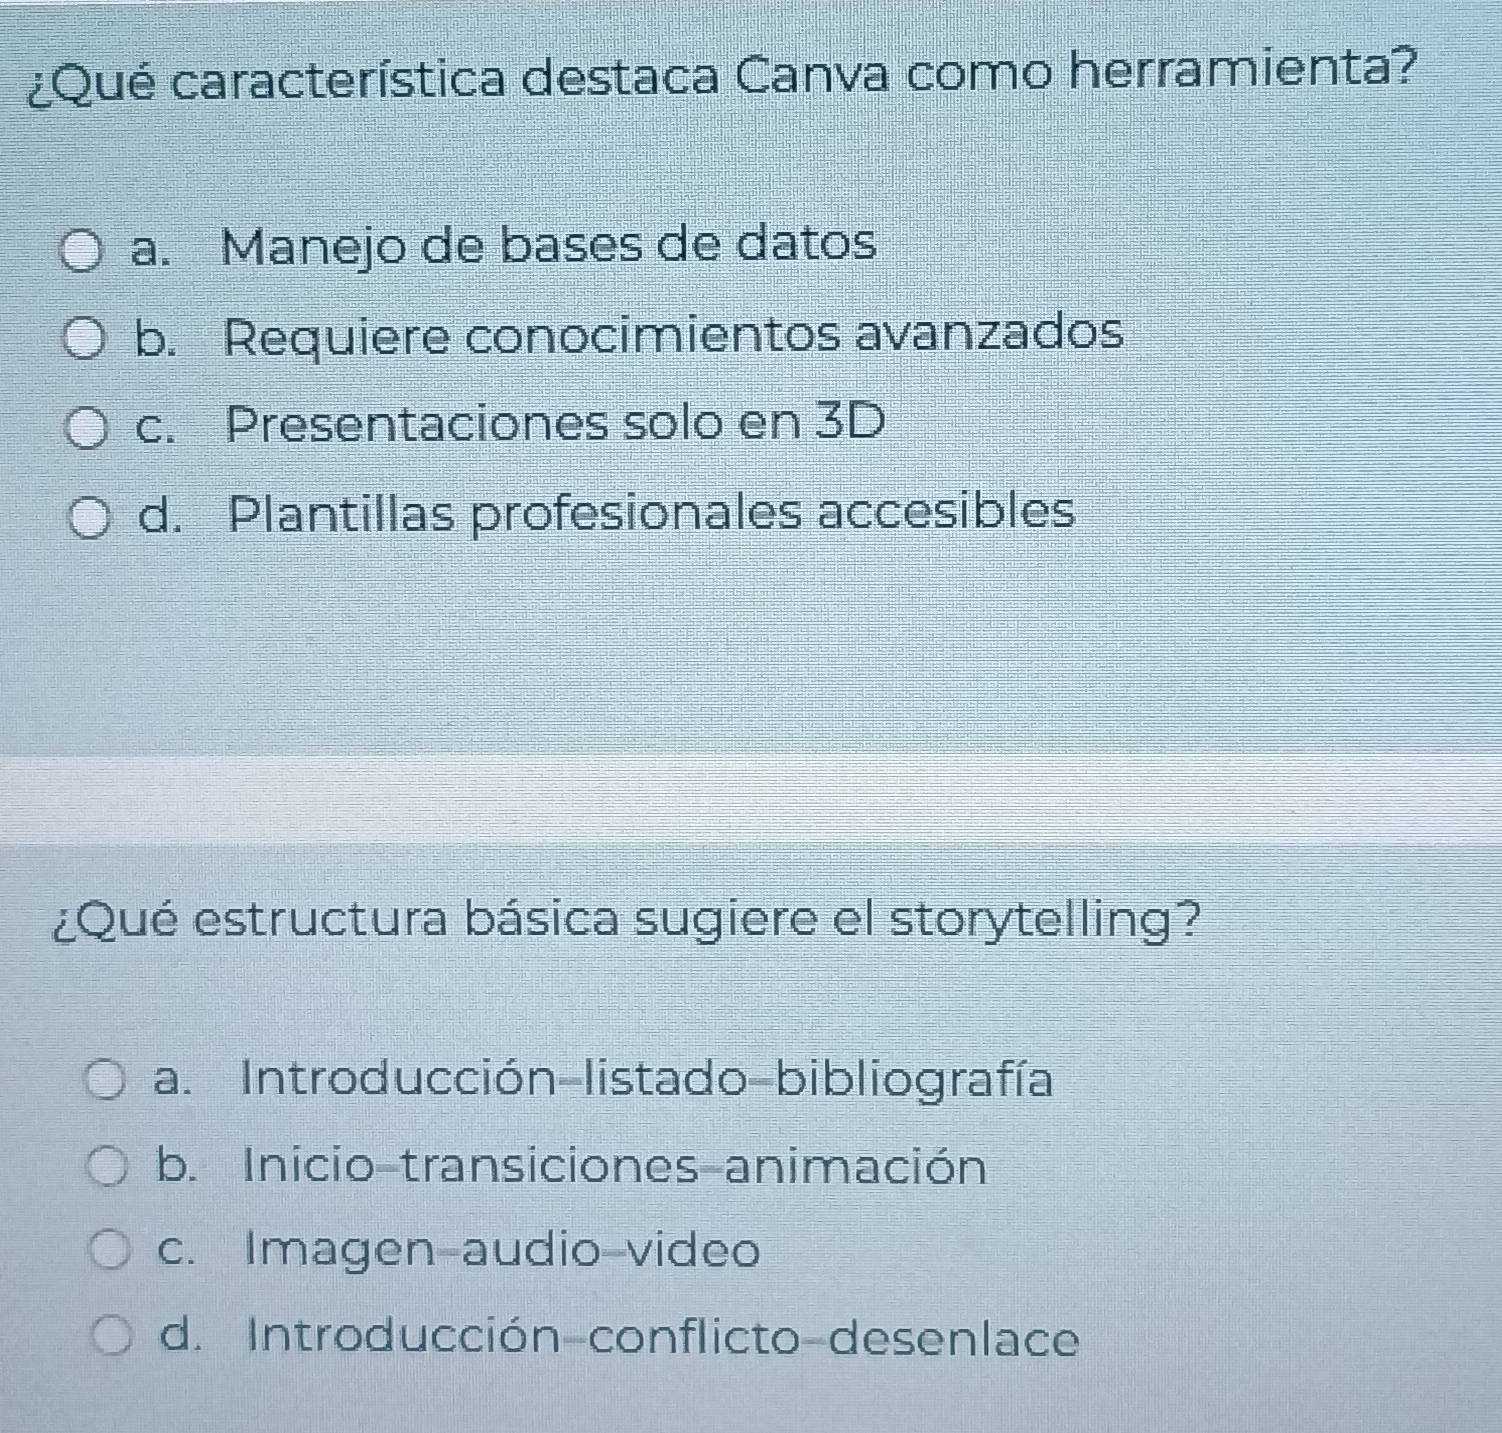
Task: Click the answer label 'Plantillas profesionales accesibles'
Action: (651, 514)
